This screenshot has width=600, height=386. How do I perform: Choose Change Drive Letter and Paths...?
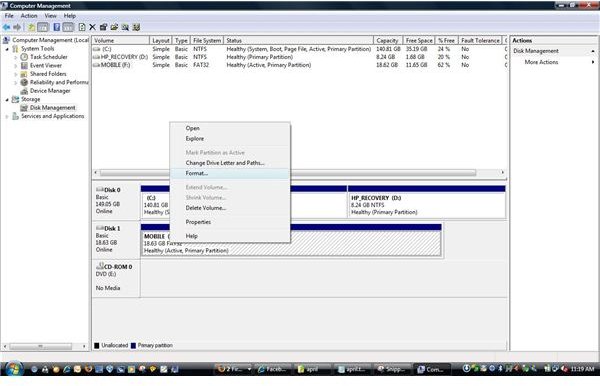pyautogui.click(x=230, y=163)
